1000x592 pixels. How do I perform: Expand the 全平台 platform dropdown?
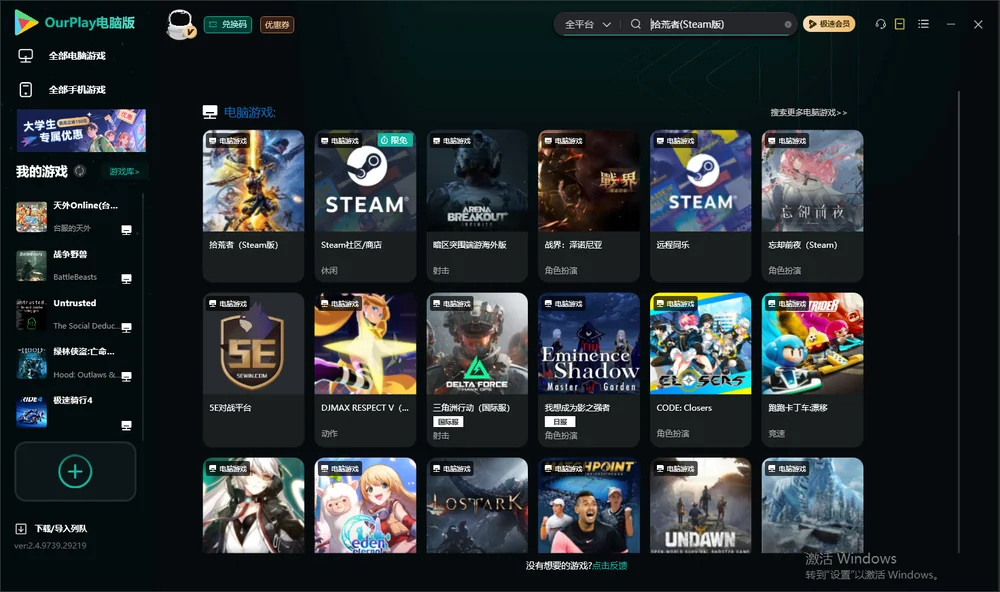click(x=587, y=24)
